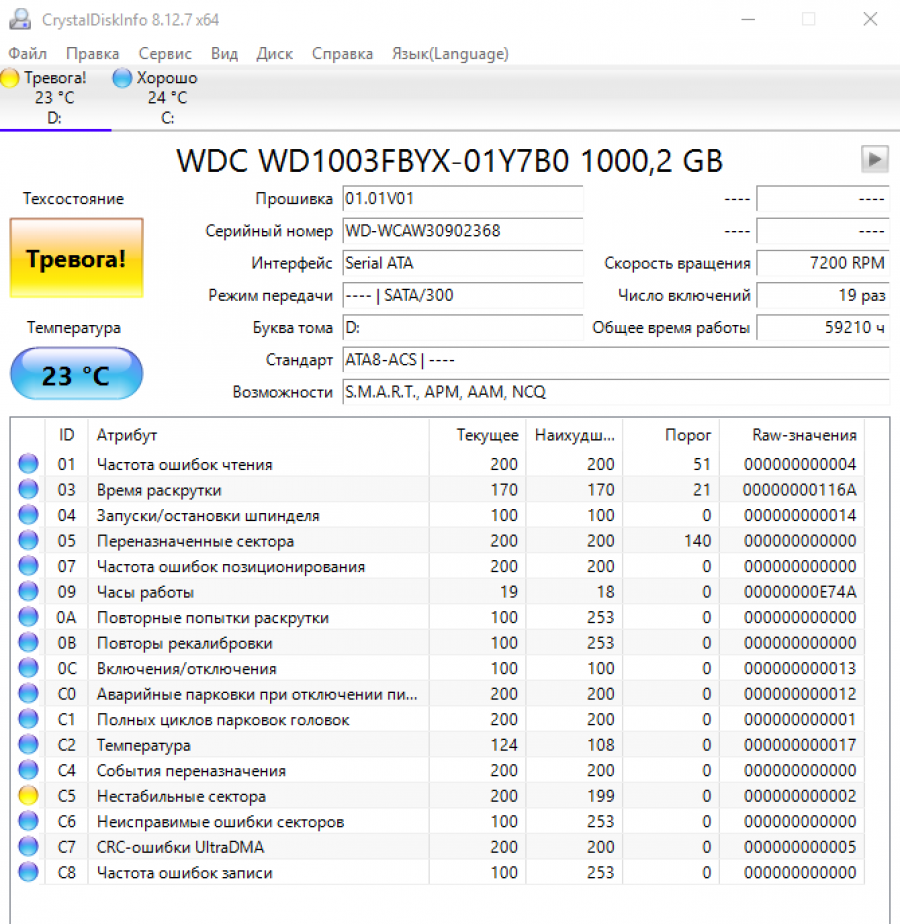900x924 pixels.
Task: Click the blue 23 °C temperature button
Action: 76,375
